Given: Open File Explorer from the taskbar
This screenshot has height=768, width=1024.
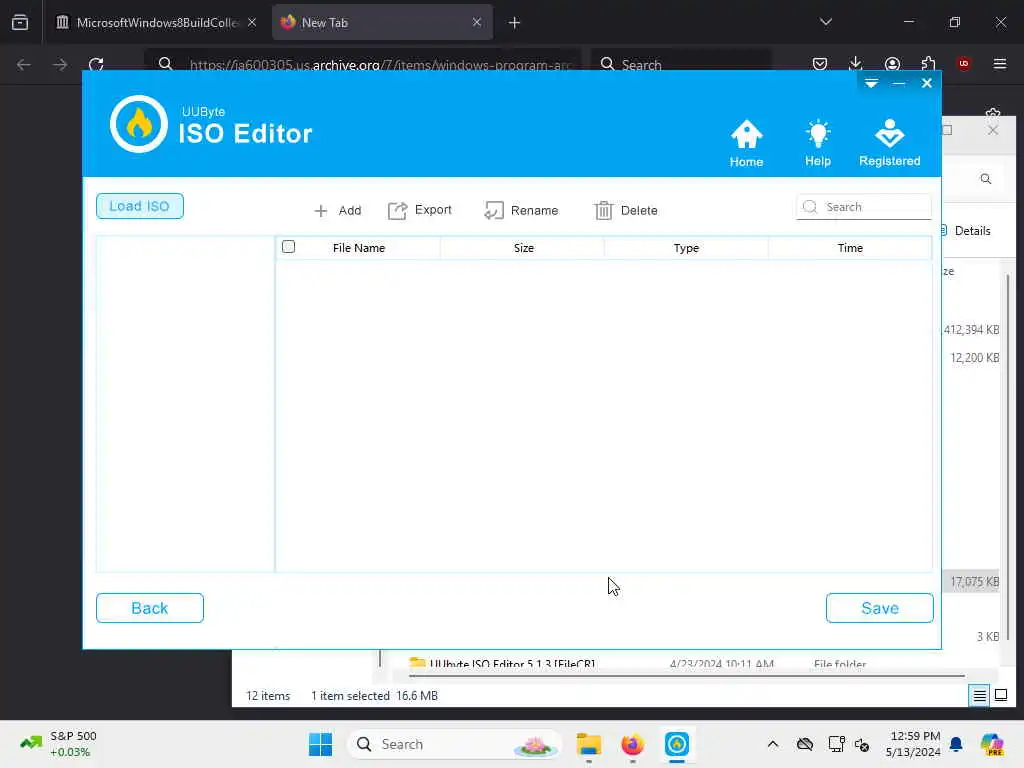Looking at the screenshot, I should [x=589, y=744].
